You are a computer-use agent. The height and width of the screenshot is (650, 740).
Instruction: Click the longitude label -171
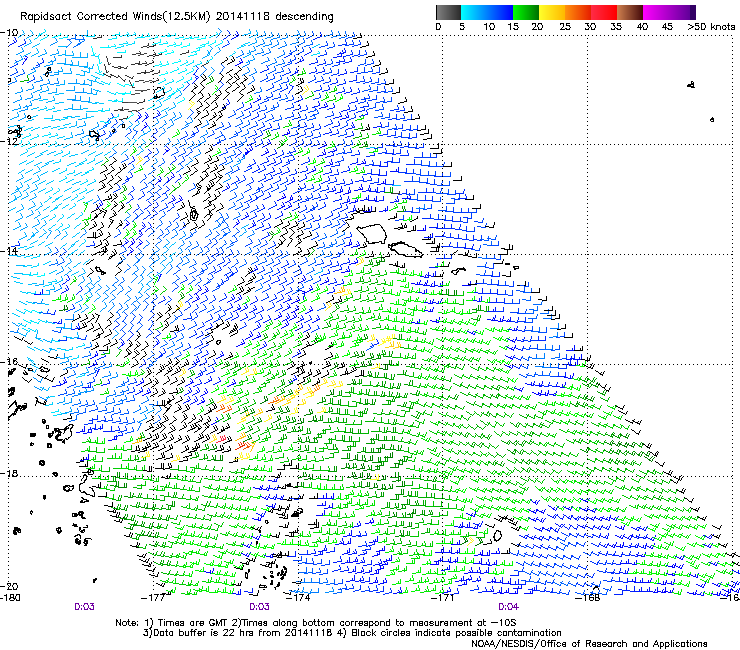point(443,598)
